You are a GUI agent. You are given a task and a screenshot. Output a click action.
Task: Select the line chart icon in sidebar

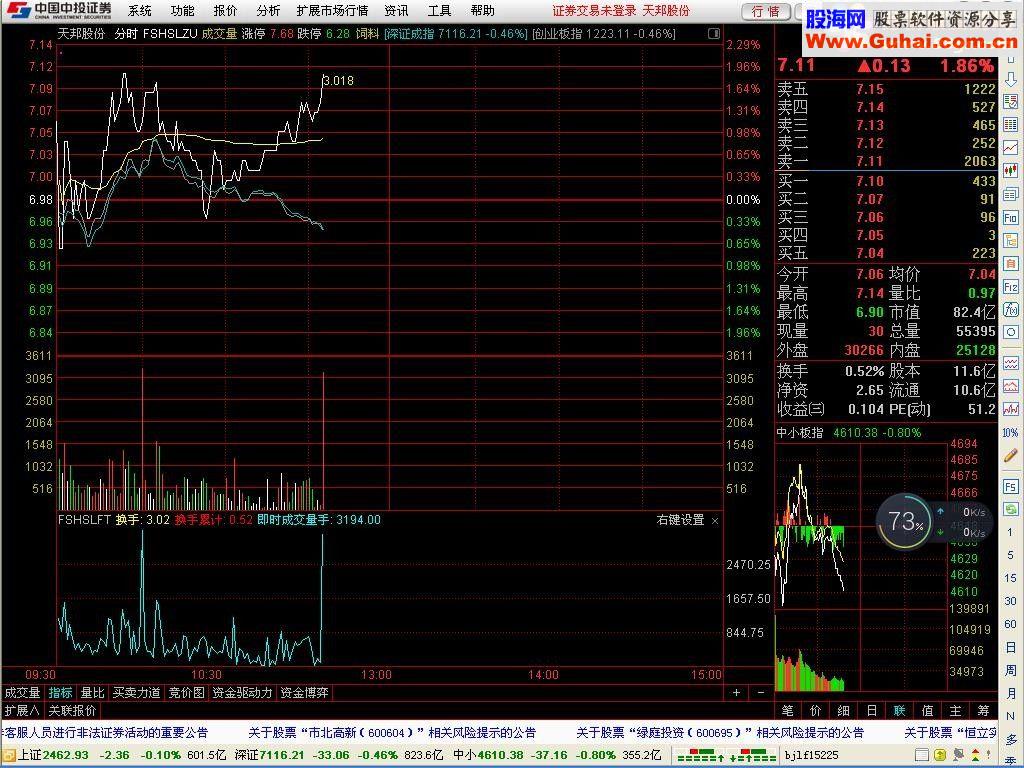pyautogui.click(x=1010, y=147)
